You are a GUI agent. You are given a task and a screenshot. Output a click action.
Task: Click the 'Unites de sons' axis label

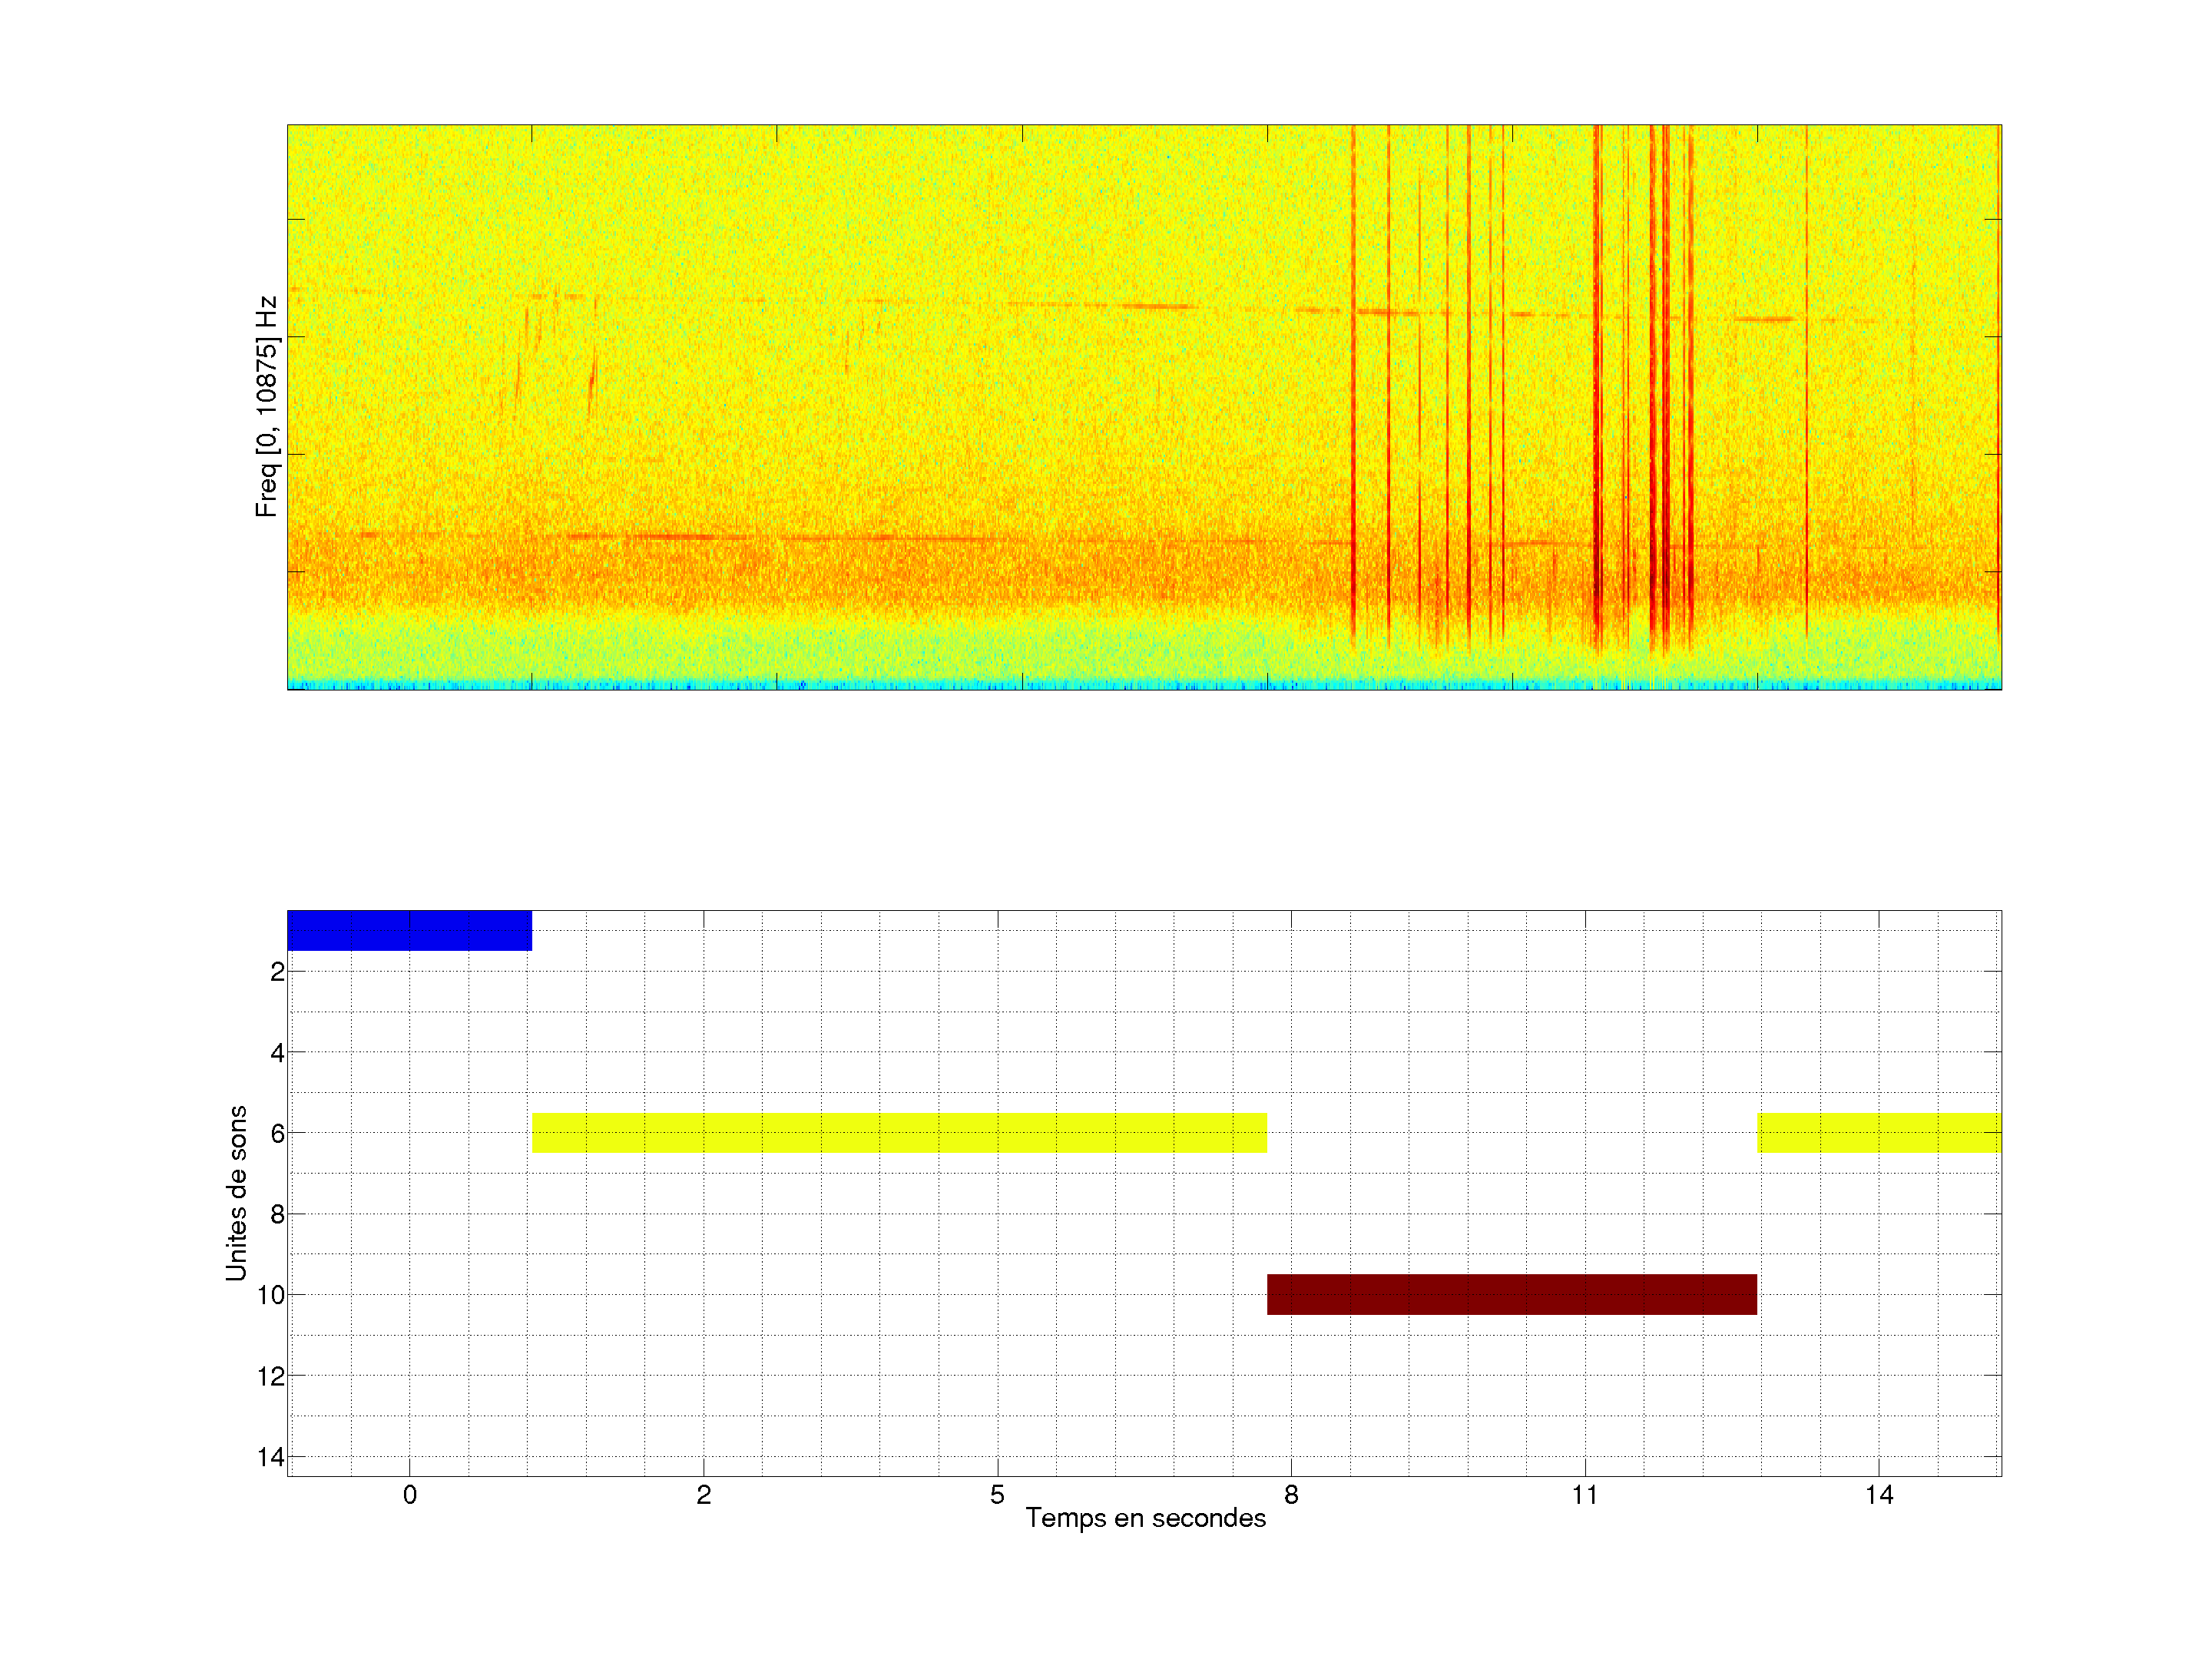[236, 1192]
